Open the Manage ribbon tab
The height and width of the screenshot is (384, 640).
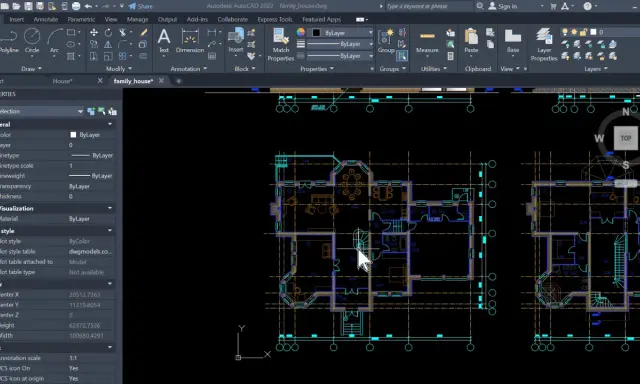point(138,19)
